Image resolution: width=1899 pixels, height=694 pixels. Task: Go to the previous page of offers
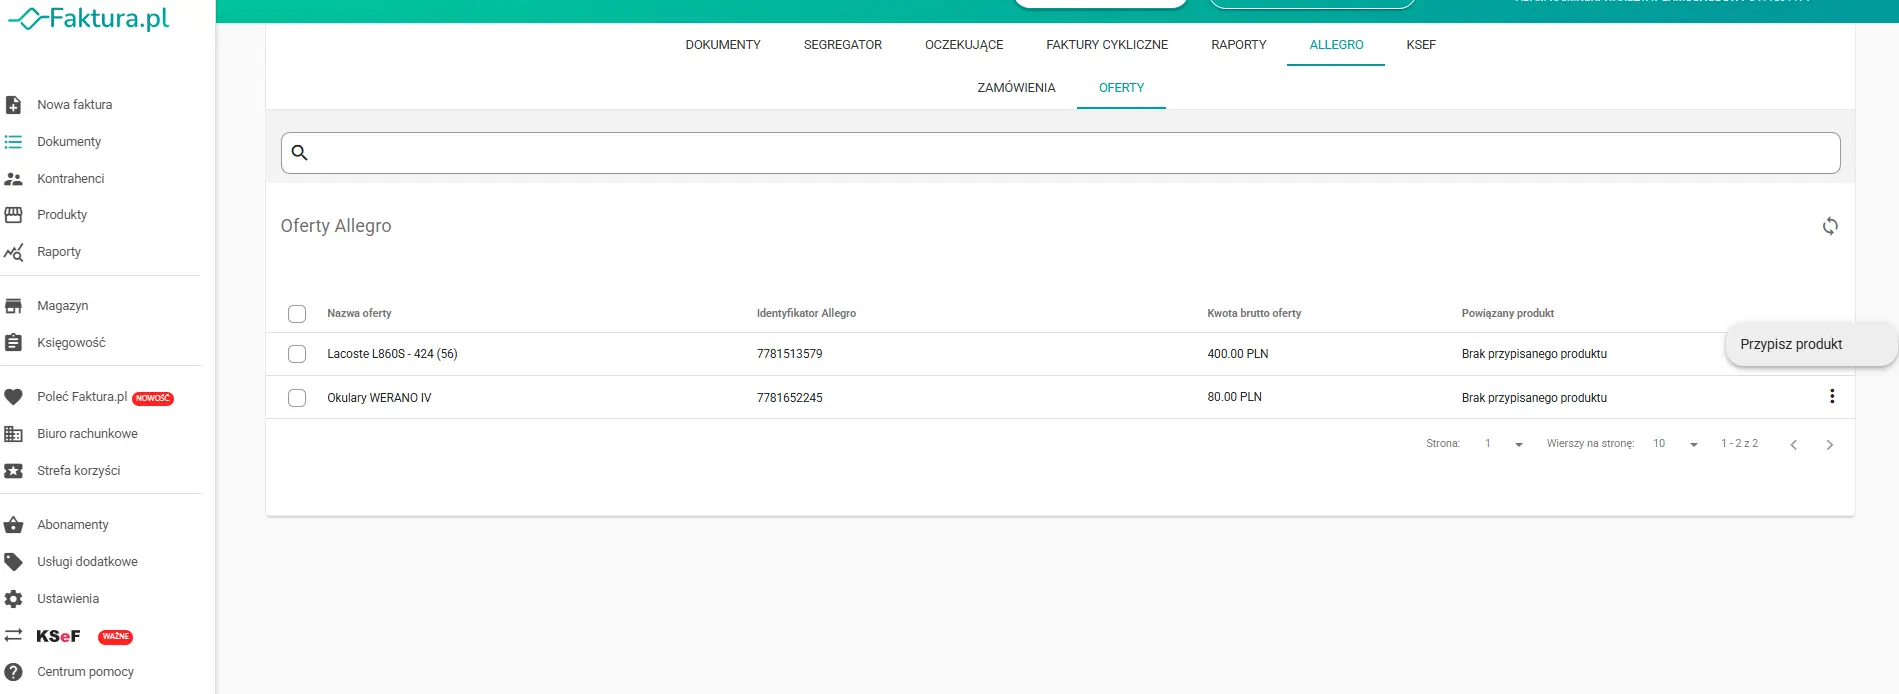[1794, 445]
